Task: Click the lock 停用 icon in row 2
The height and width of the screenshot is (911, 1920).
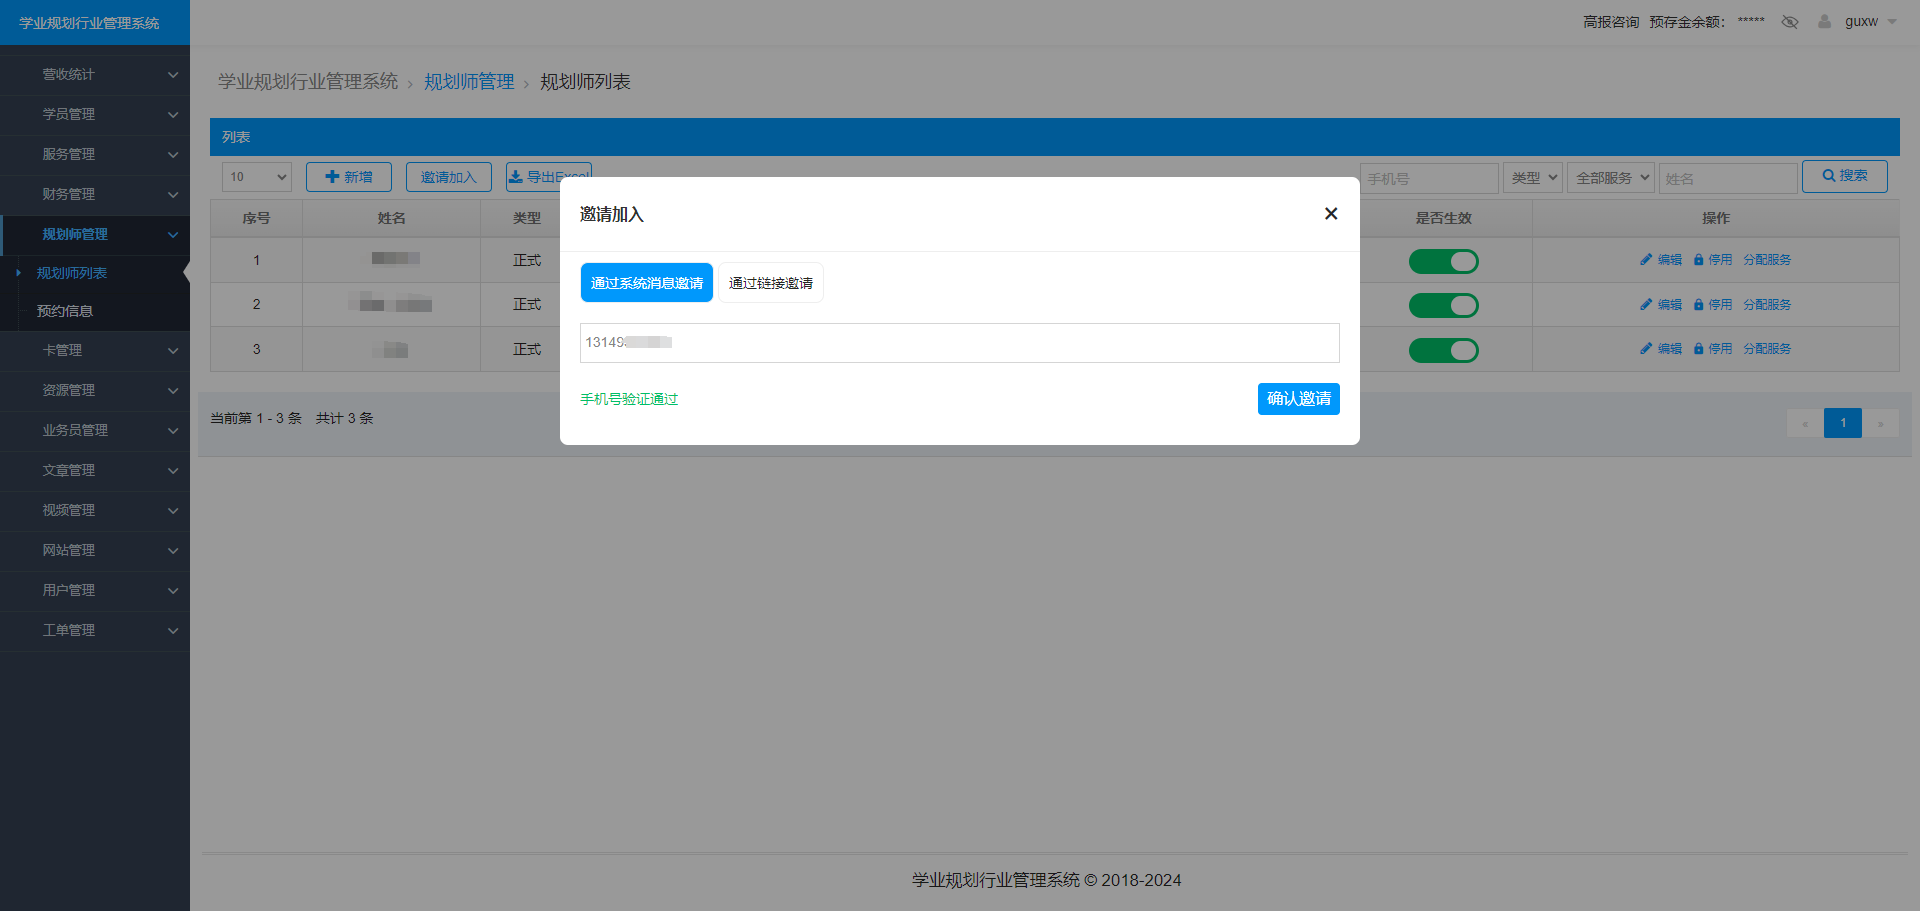Action: tap(1697, 304)
